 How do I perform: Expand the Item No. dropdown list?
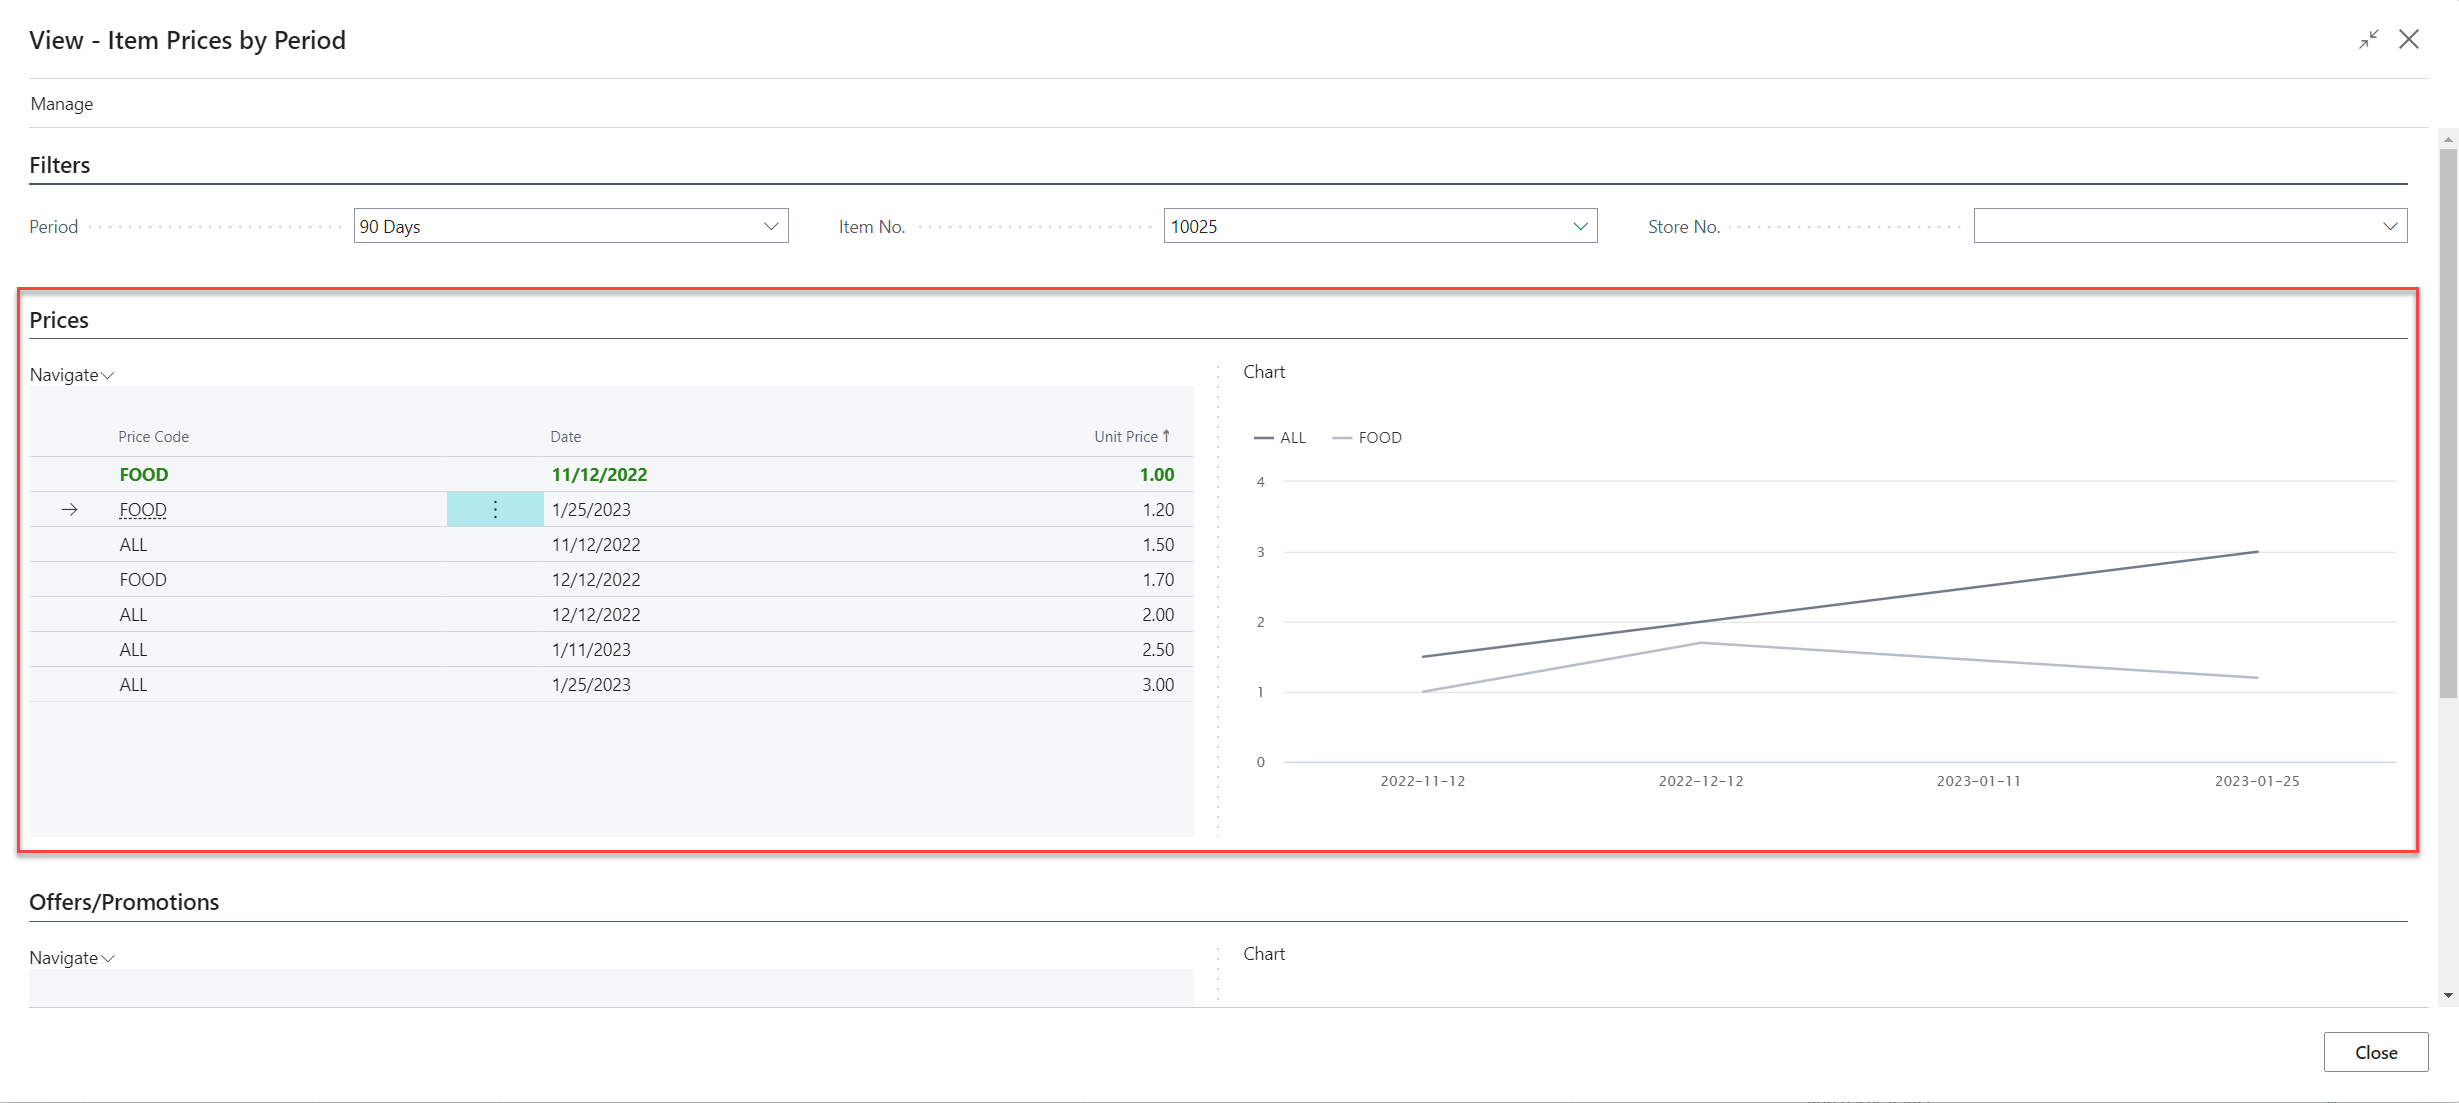tap(1580, 227)
